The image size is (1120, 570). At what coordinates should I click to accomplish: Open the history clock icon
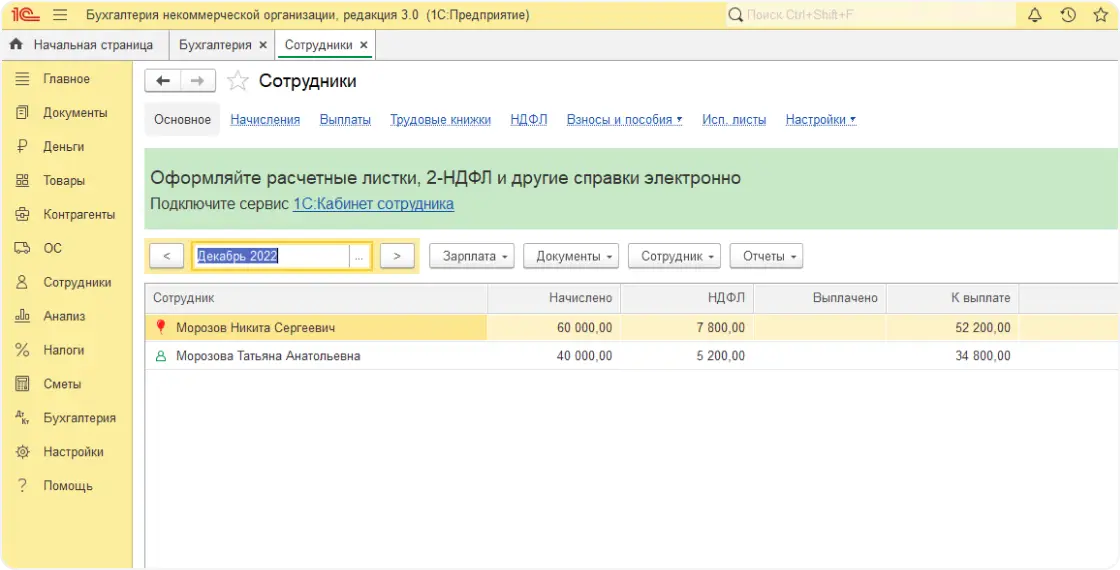1068,15
